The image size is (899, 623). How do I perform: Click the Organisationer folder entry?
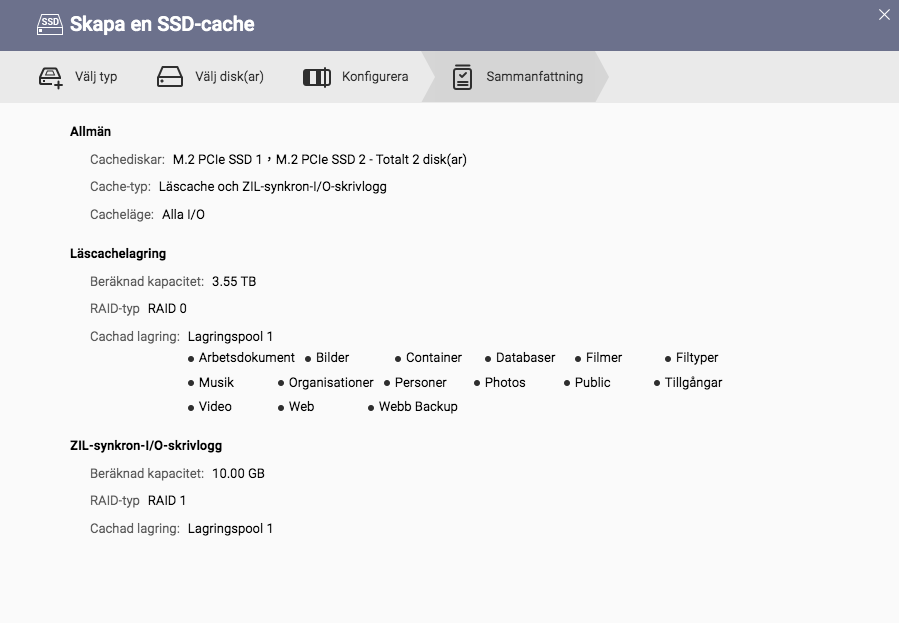tap(331, 382)
